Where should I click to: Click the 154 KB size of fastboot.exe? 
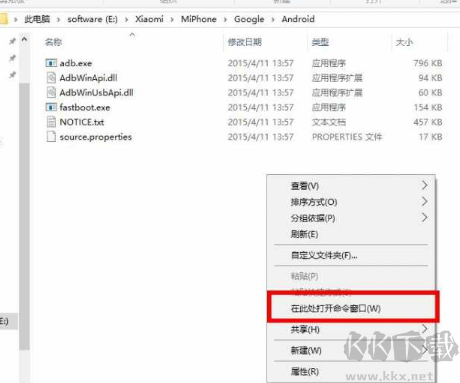[428, 107]
